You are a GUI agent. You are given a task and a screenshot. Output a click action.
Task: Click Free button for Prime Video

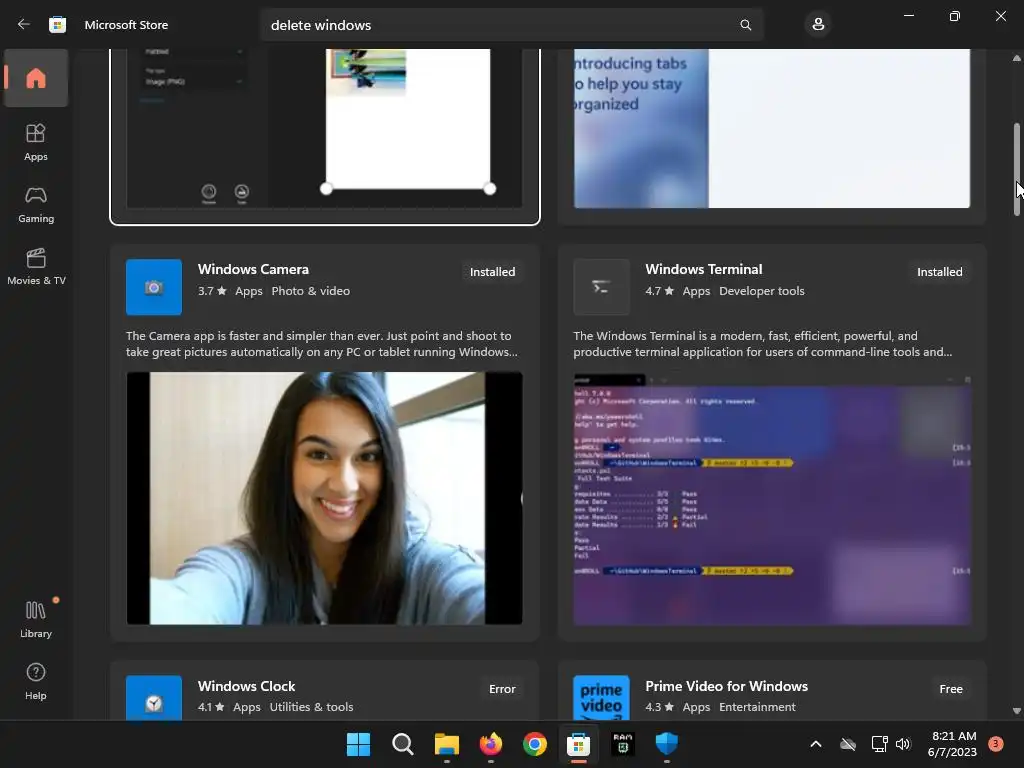coord(951,689)
